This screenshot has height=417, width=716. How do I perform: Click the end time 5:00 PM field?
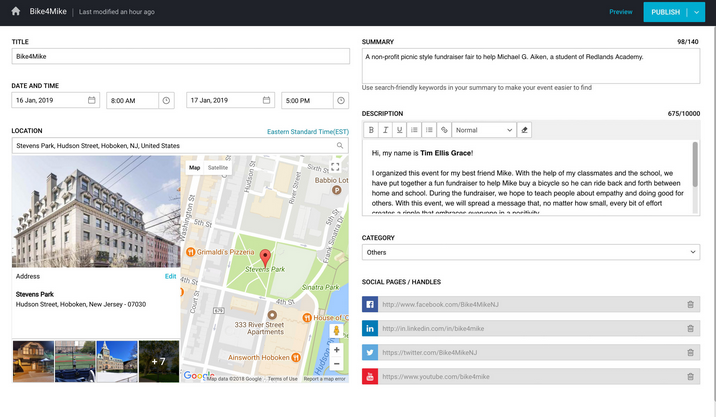tap(307, 100)
